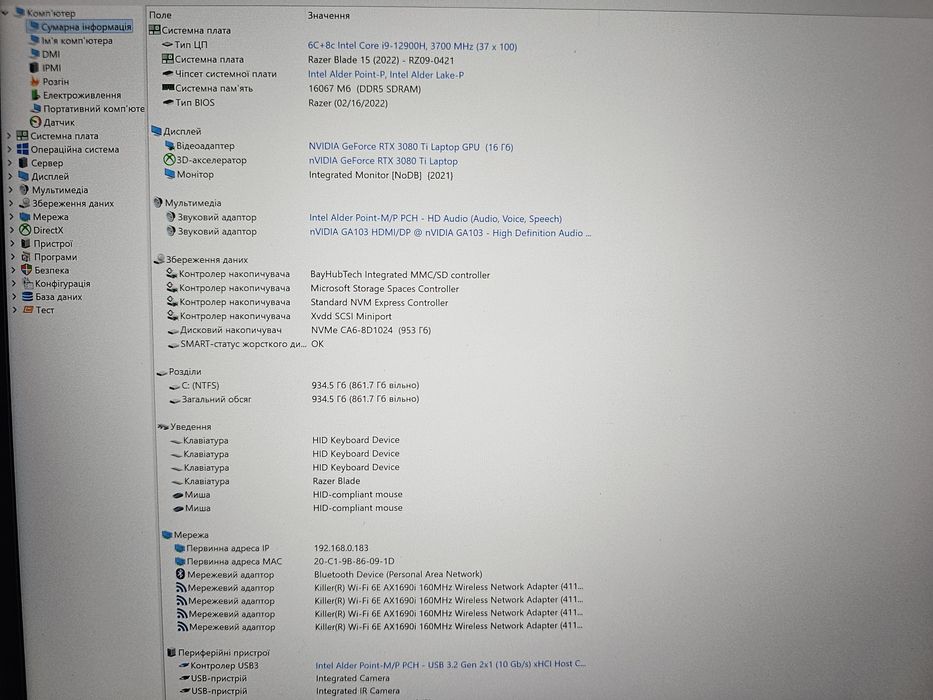This screenshot has height=700, width=933.
Task: Click the Дисковий накопичувач drive icon
Action: click(x=173, y=330)
